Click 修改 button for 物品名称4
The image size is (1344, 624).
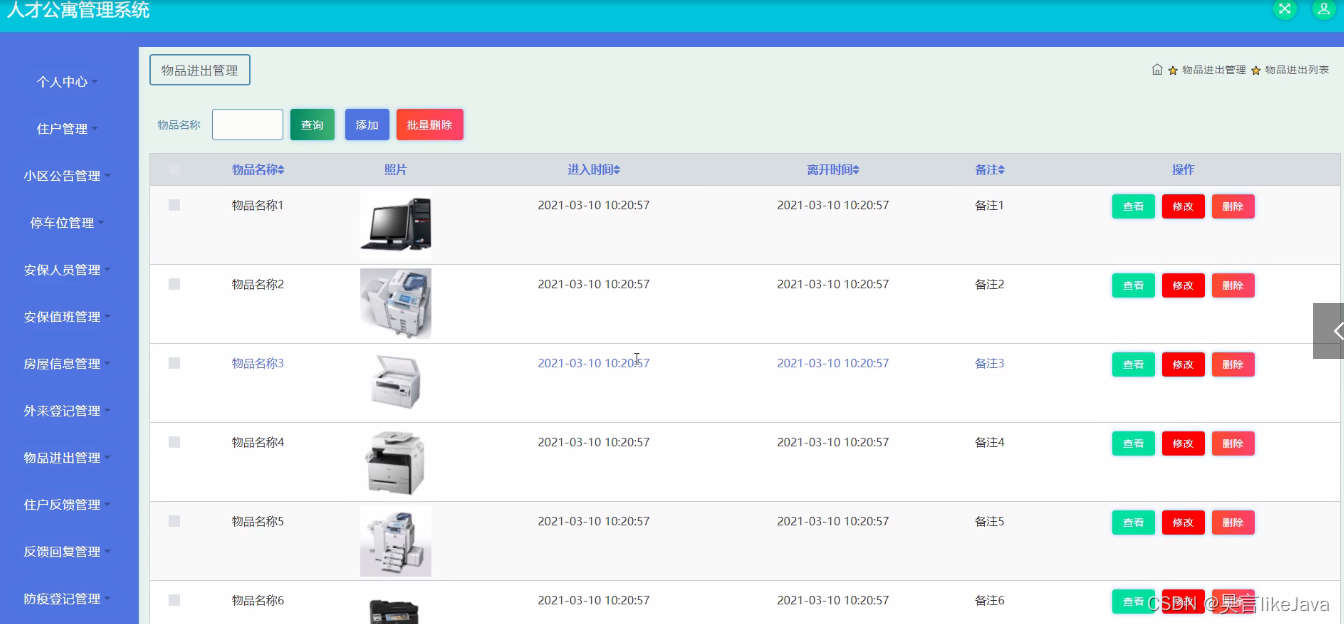point(1183,443)
